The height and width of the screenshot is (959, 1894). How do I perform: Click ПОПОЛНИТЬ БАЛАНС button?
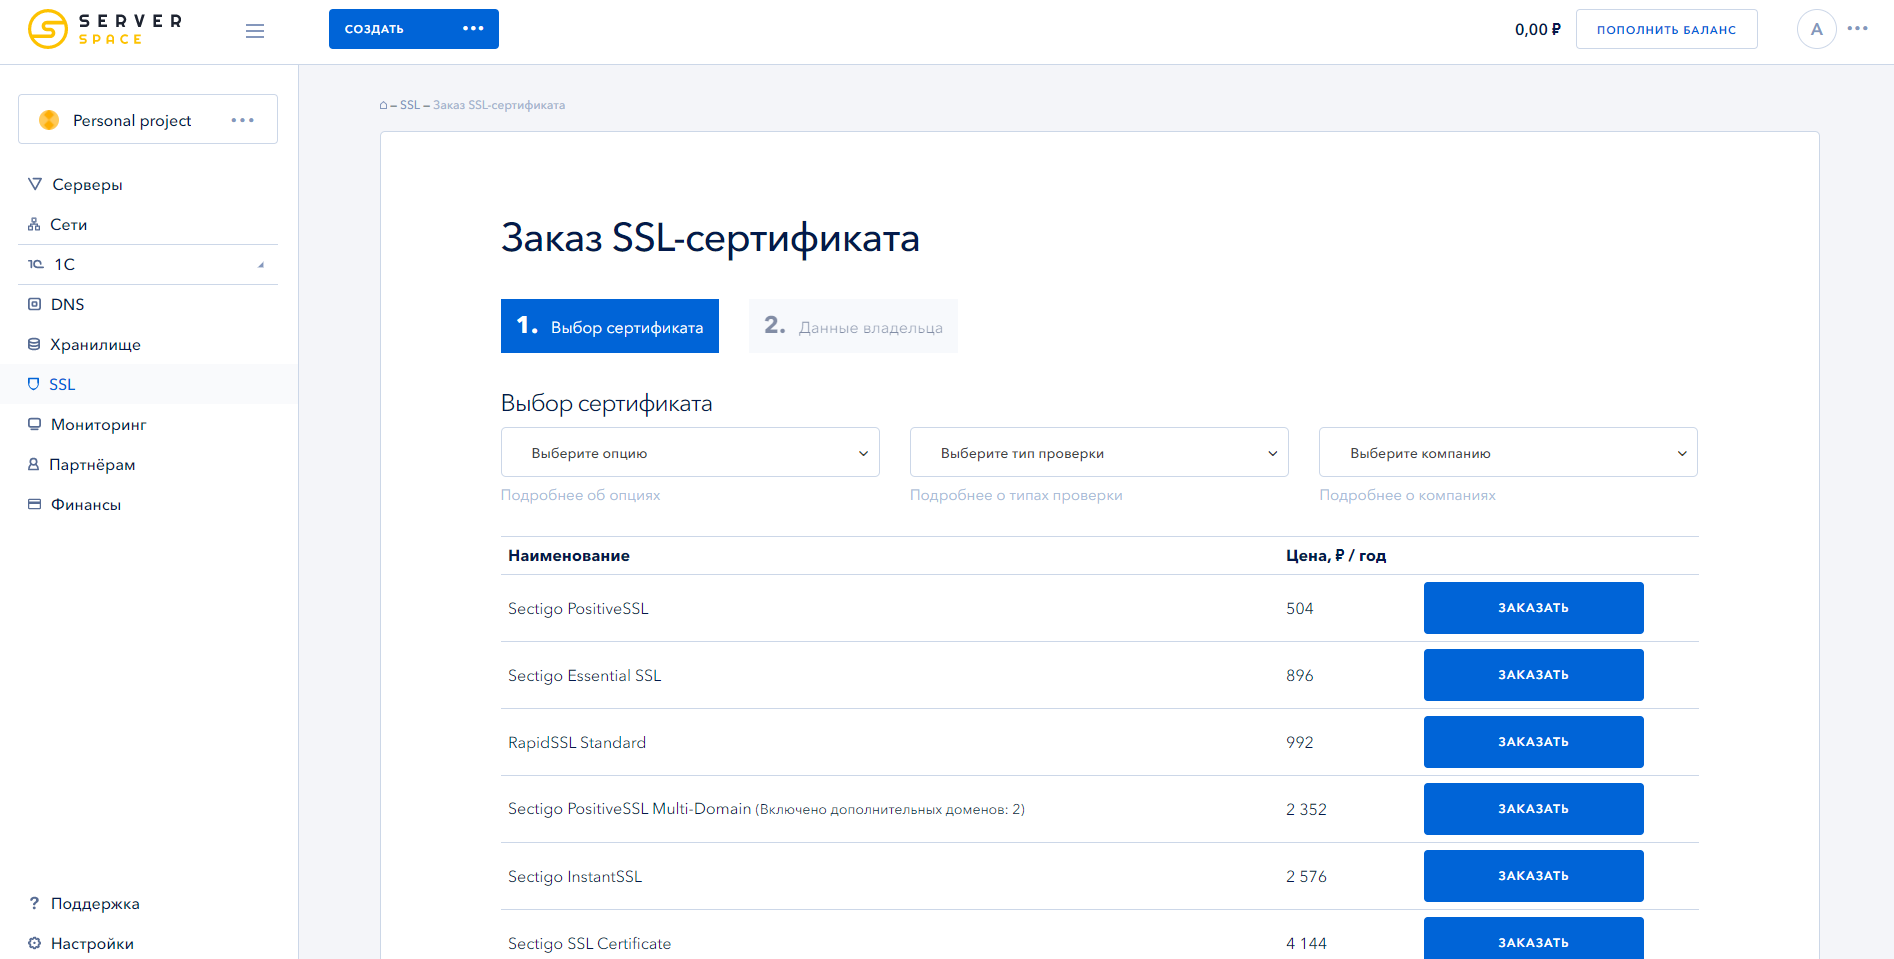pos(1666,29)
